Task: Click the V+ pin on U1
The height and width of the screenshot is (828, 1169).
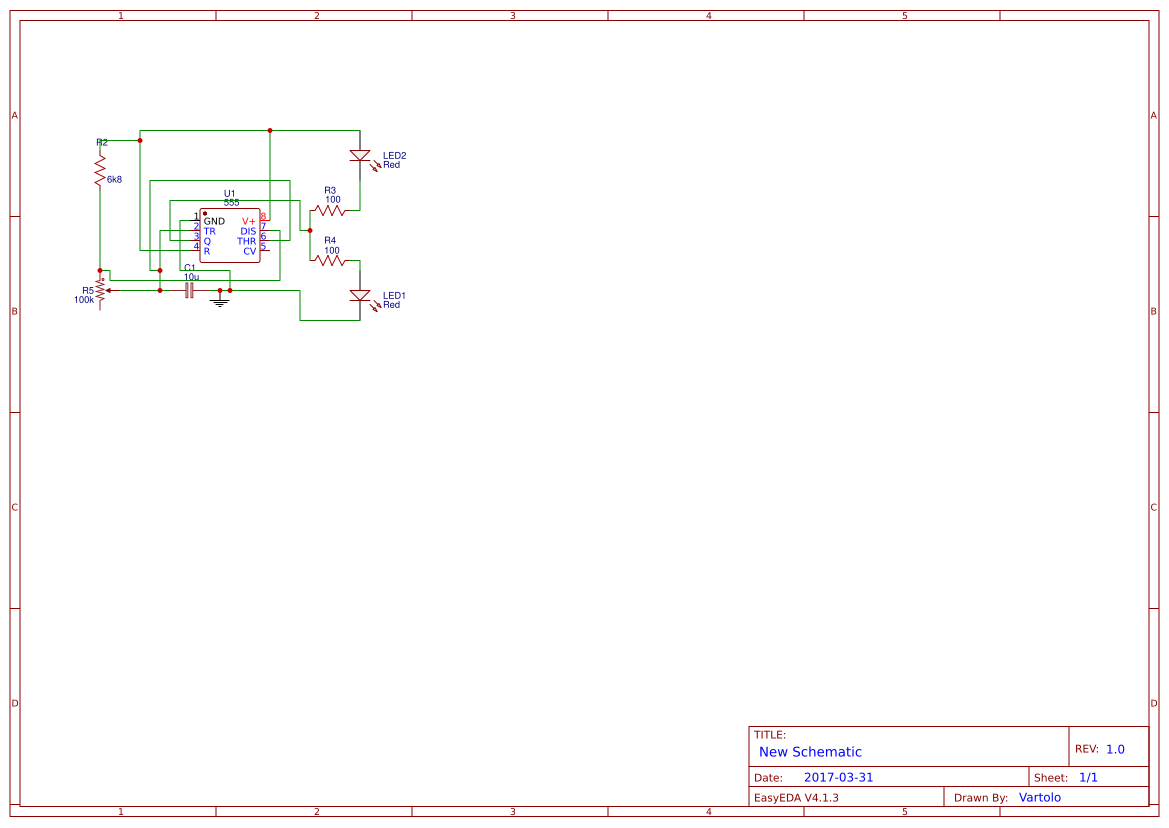Action: click(x=248, y=221)
